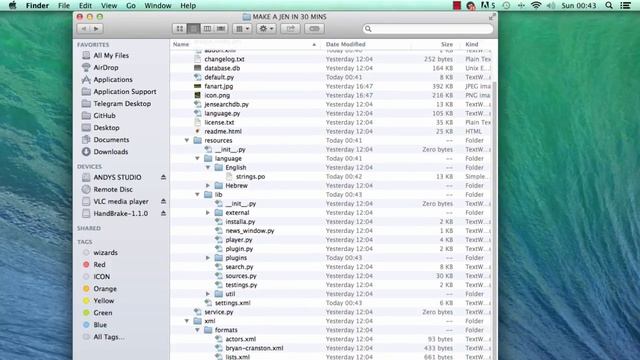Collapse the formats folder
Image resolution: width=640 pixels, height=360 pixels.
[197, 330]
